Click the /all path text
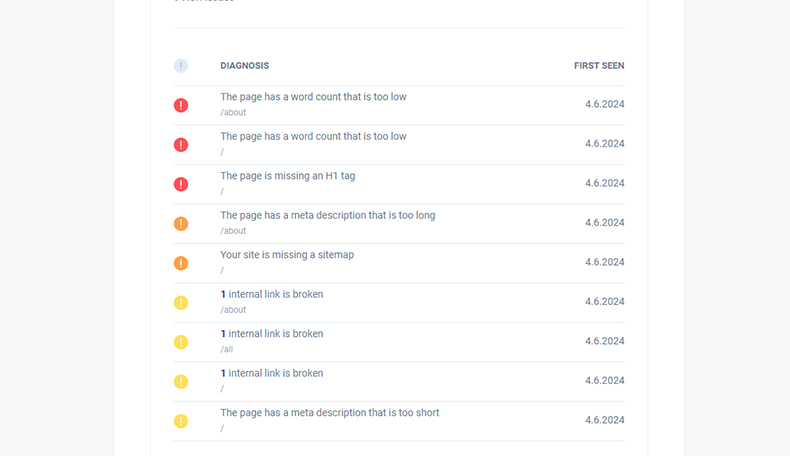Viewport: 790px width, 456px height. 227,349
